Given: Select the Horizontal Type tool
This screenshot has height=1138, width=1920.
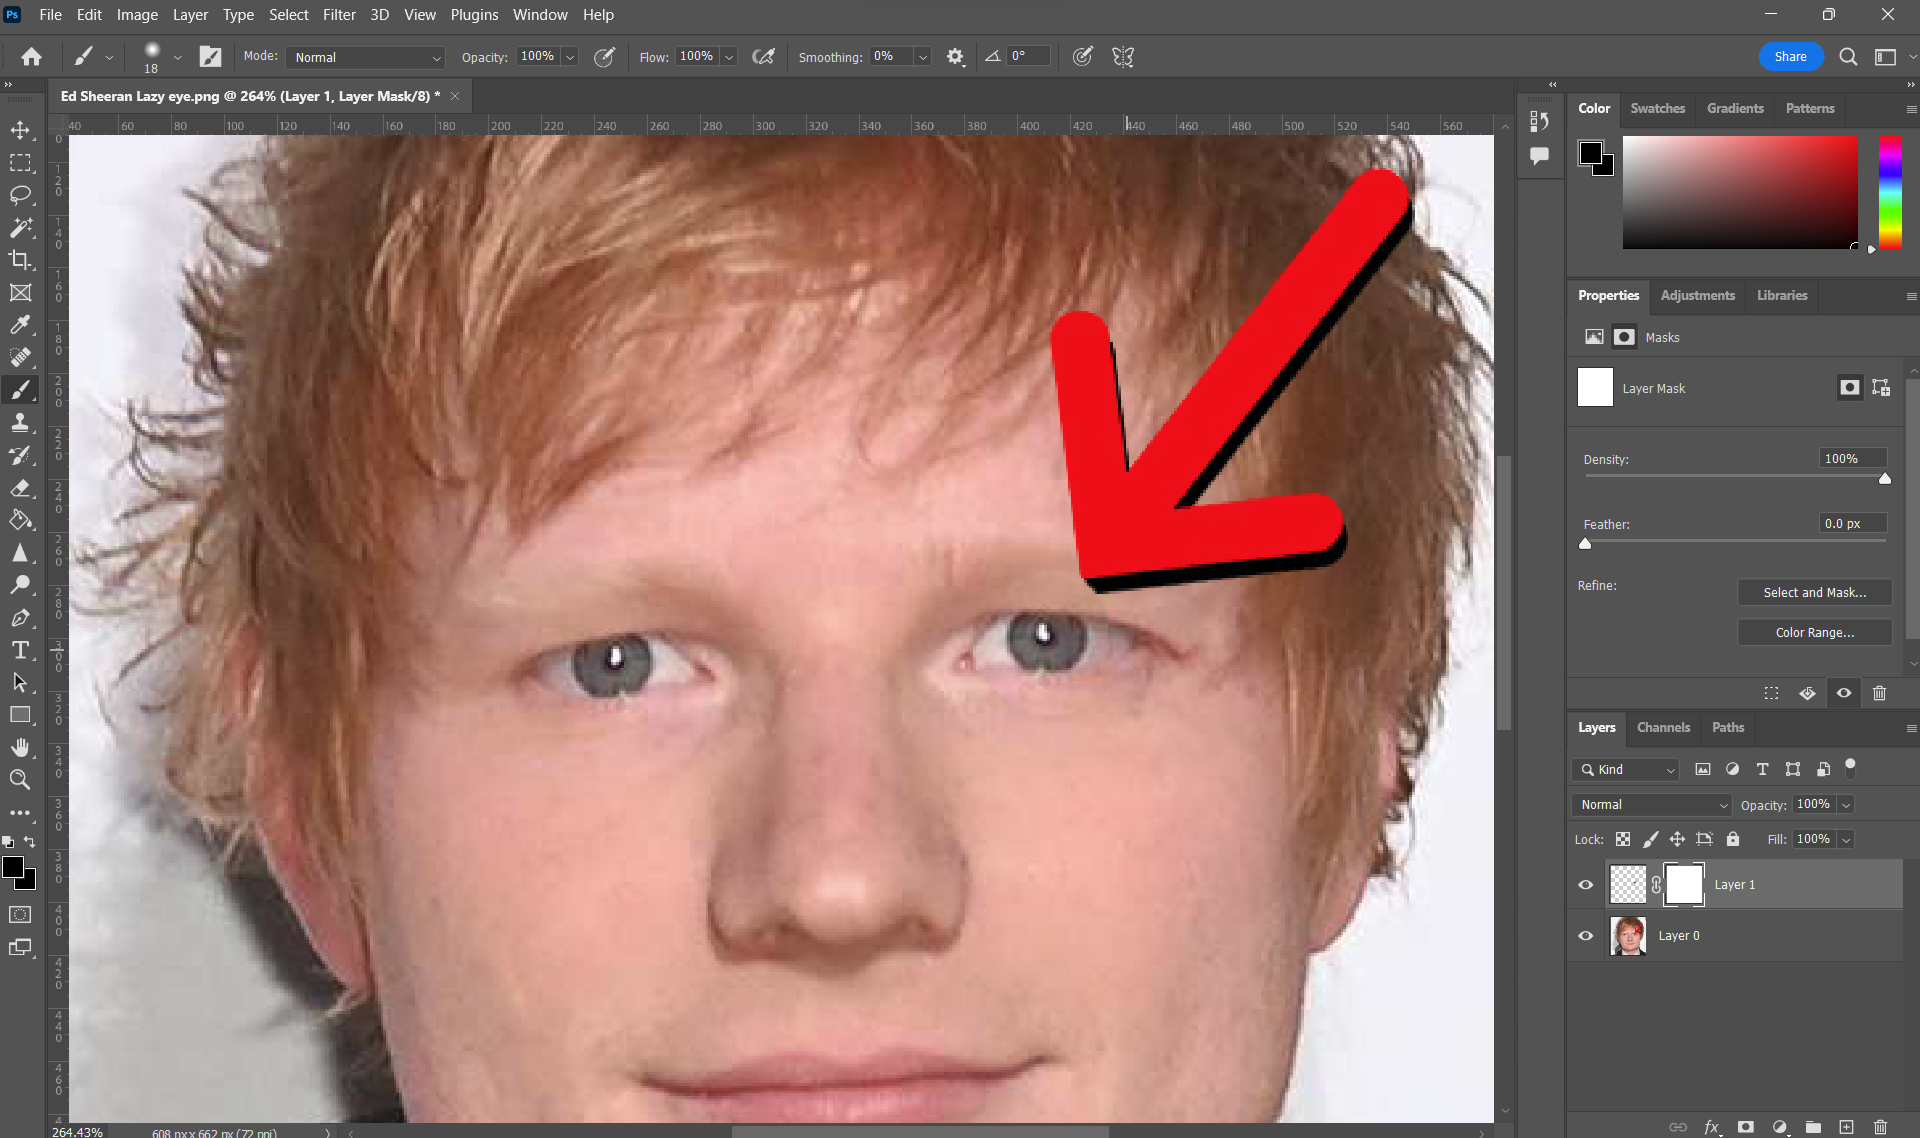Looking at the screenshot, I should click(x=20, y=651).
